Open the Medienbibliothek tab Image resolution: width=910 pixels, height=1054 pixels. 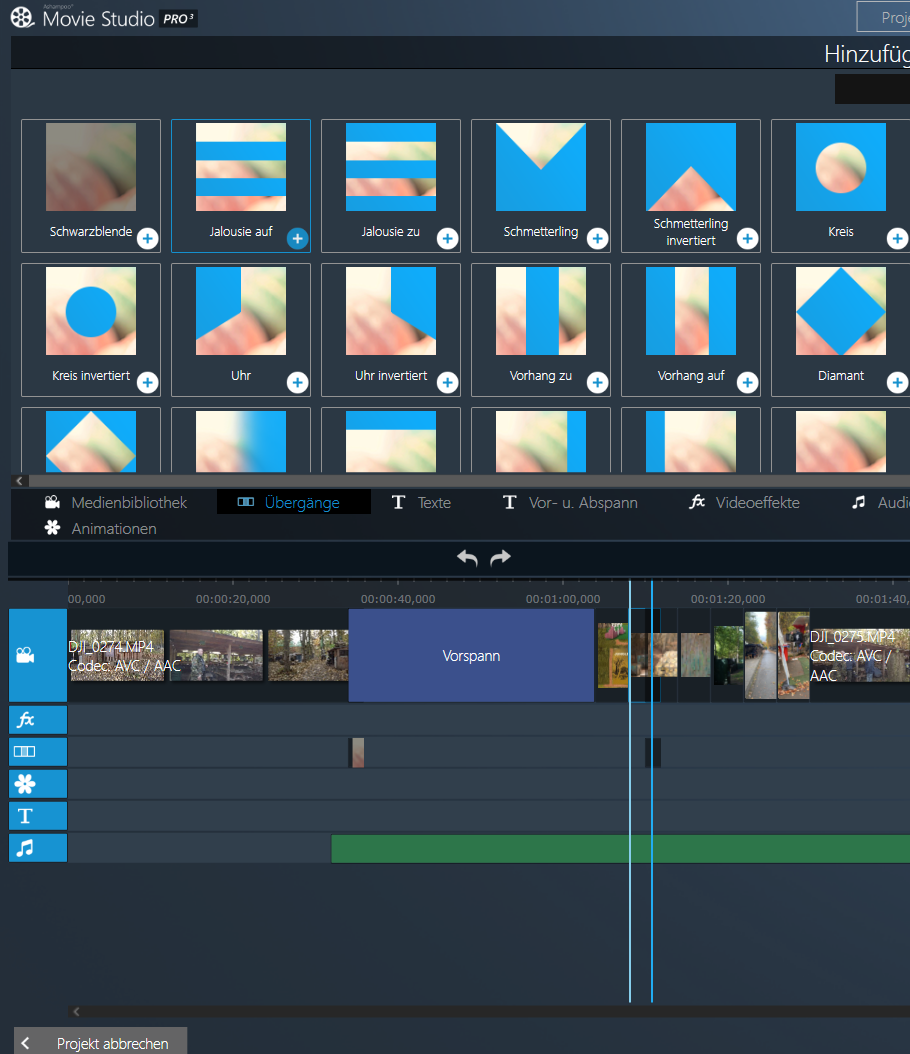pos(116,502)
